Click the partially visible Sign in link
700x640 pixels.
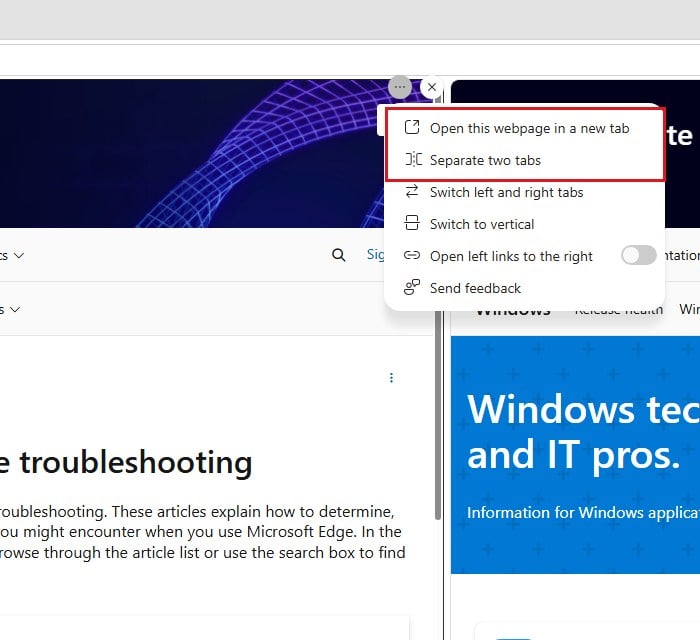375,254
